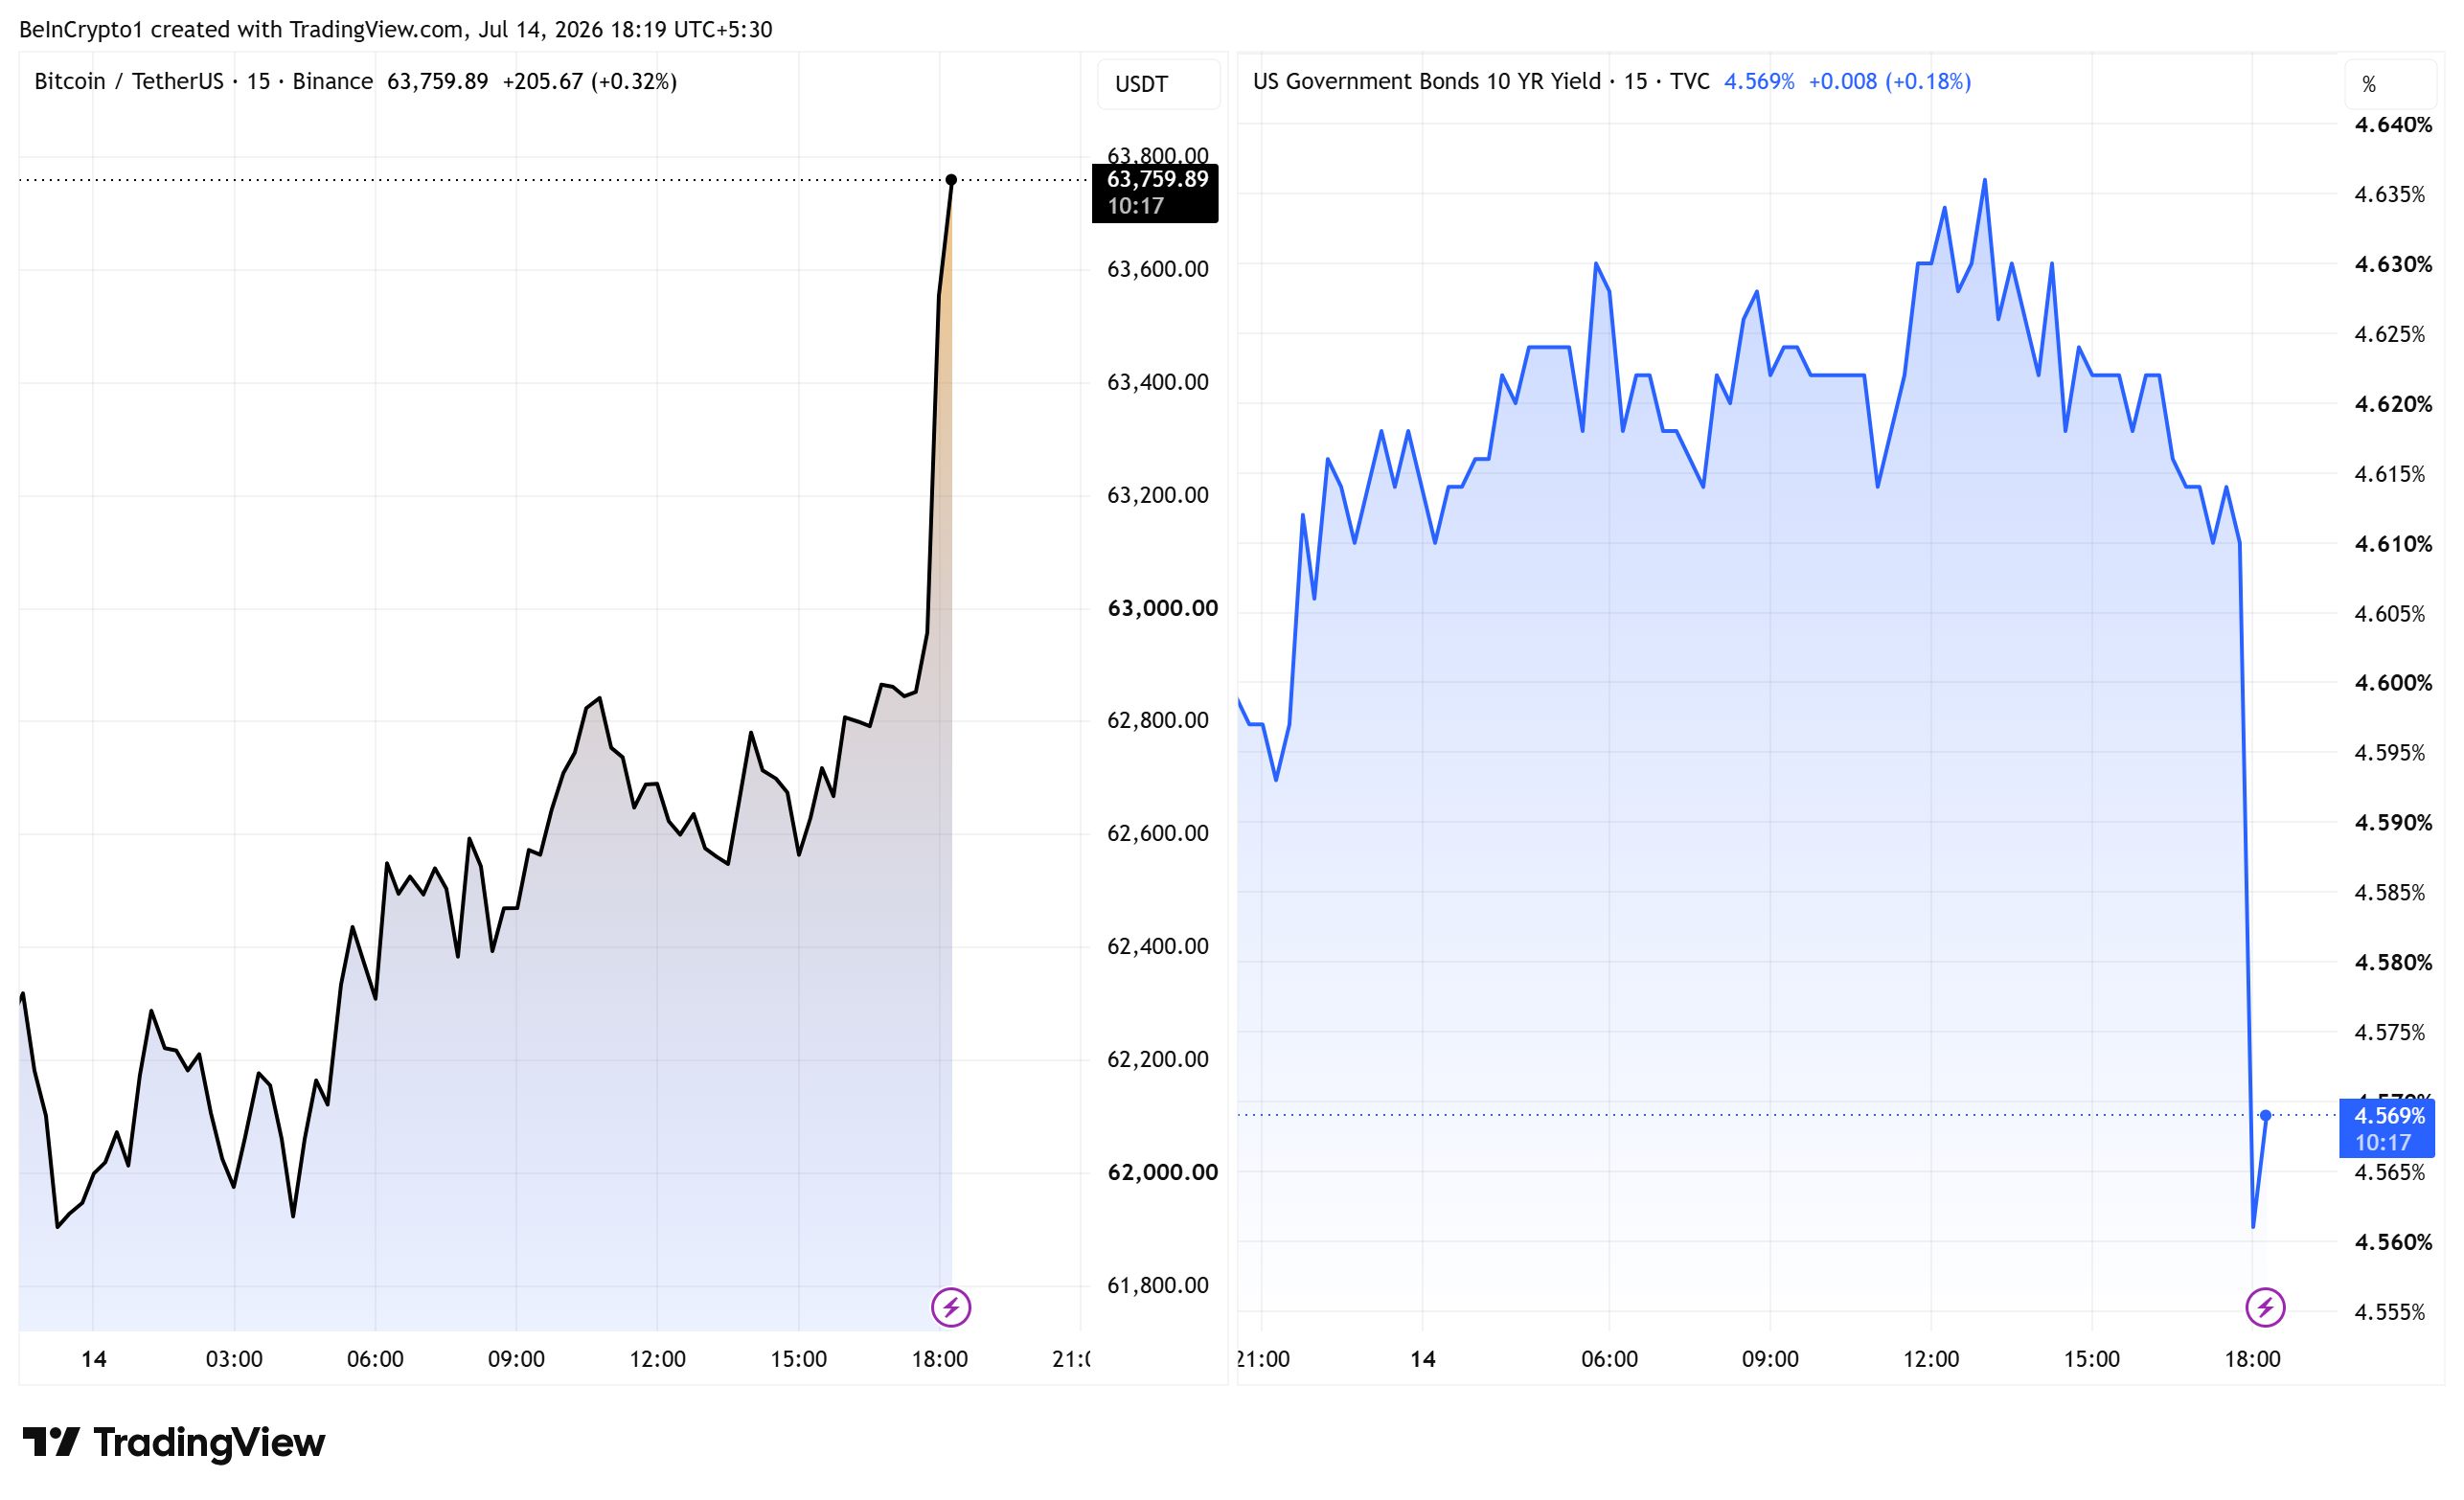Image resolution: width=2464 pixels, height=1500 pixels.
Task: Click the 09:00 time label on Bitcoin chart
Action: click(516, 1359)
